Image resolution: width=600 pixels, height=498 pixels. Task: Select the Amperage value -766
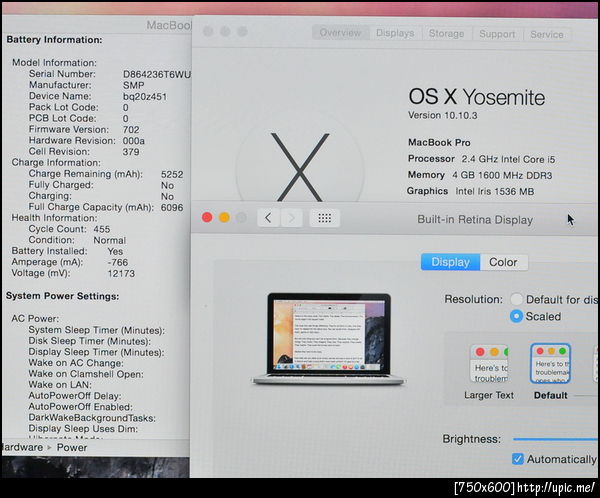coord(118,263)
